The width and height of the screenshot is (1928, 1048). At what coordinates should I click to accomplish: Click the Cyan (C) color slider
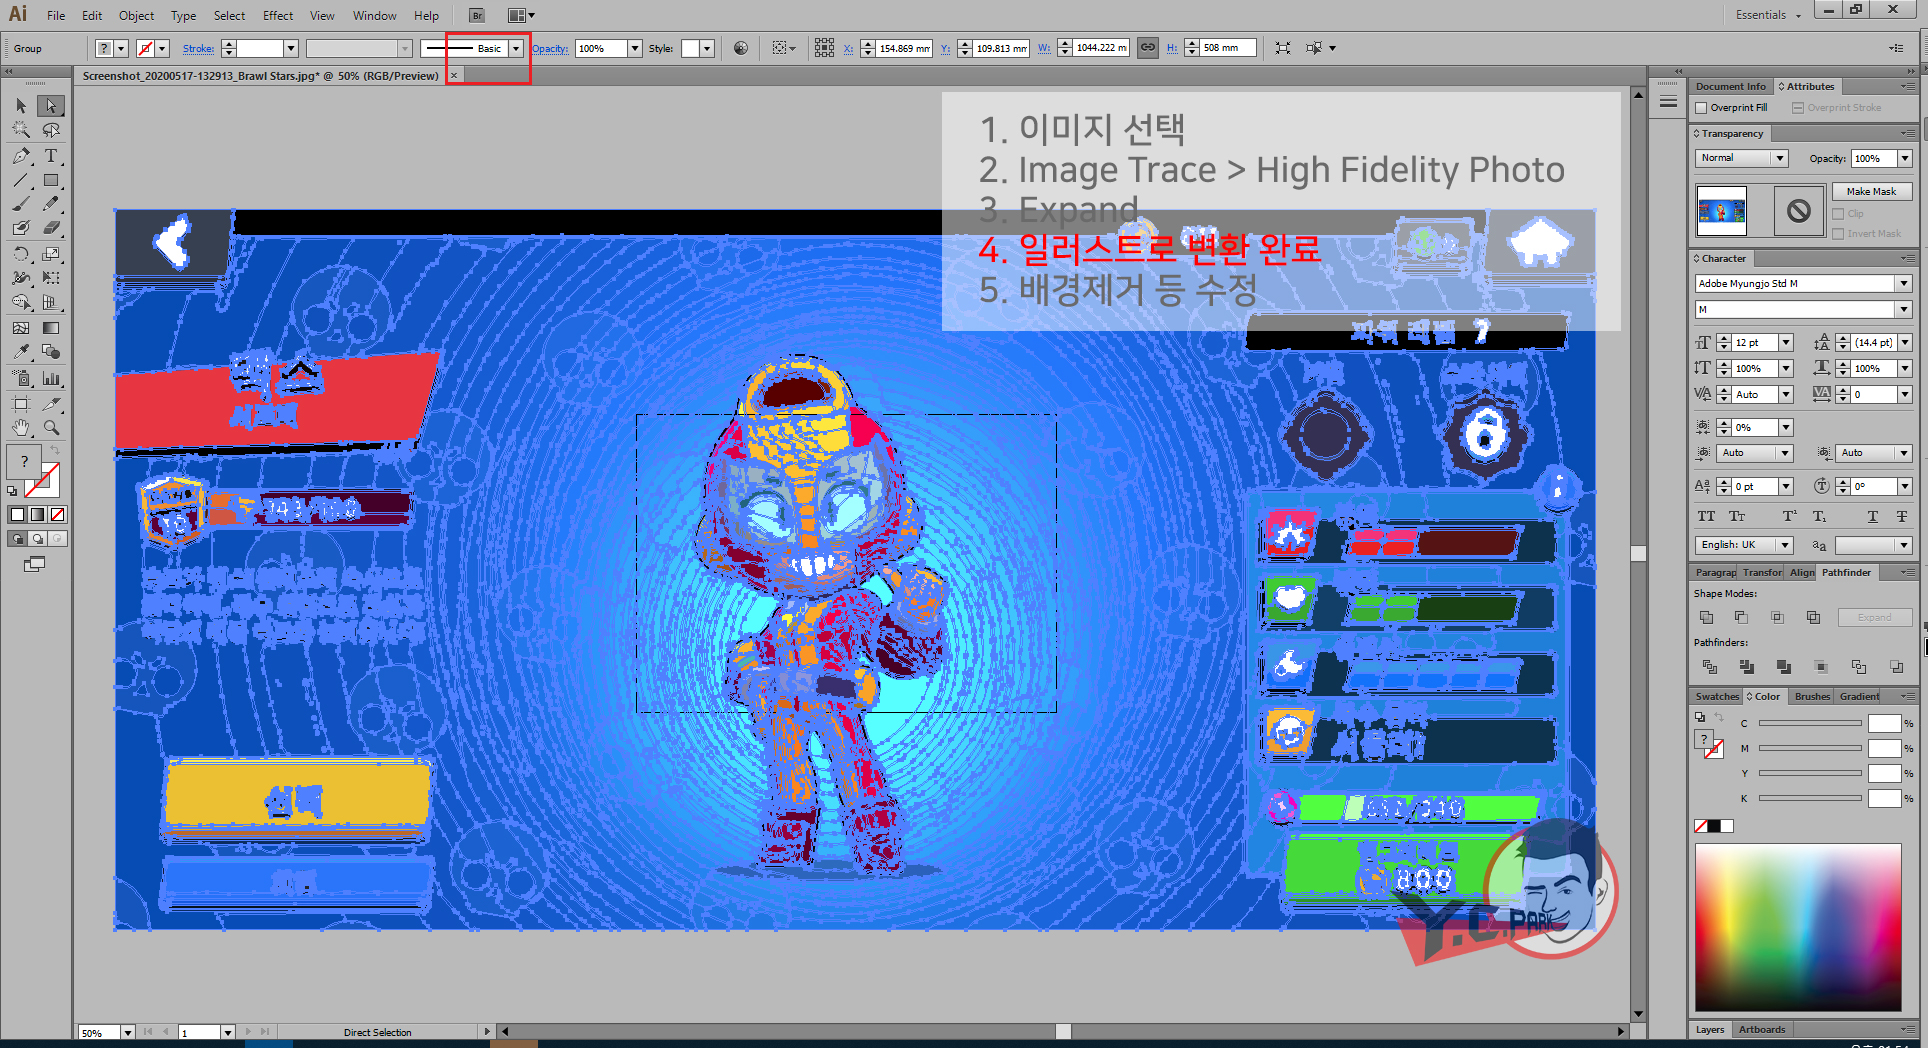point(1809,723)
